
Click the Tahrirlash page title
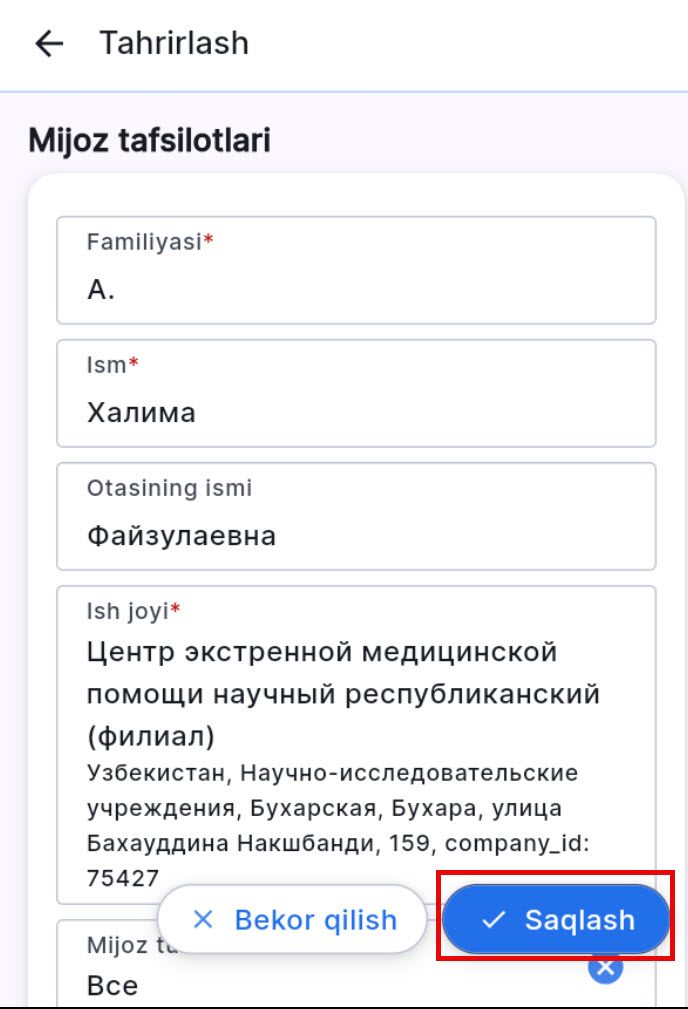tap(174, 42)
